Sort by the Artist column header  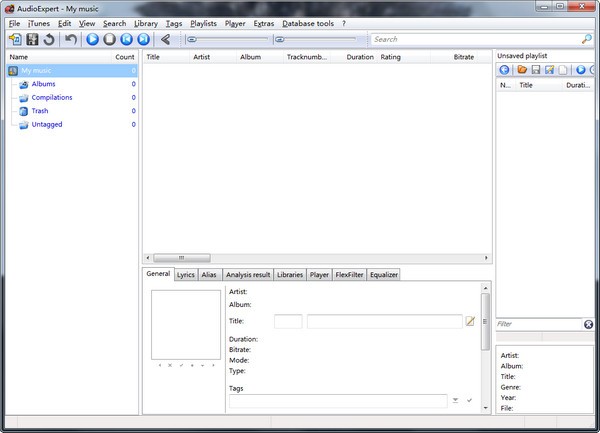202,57
